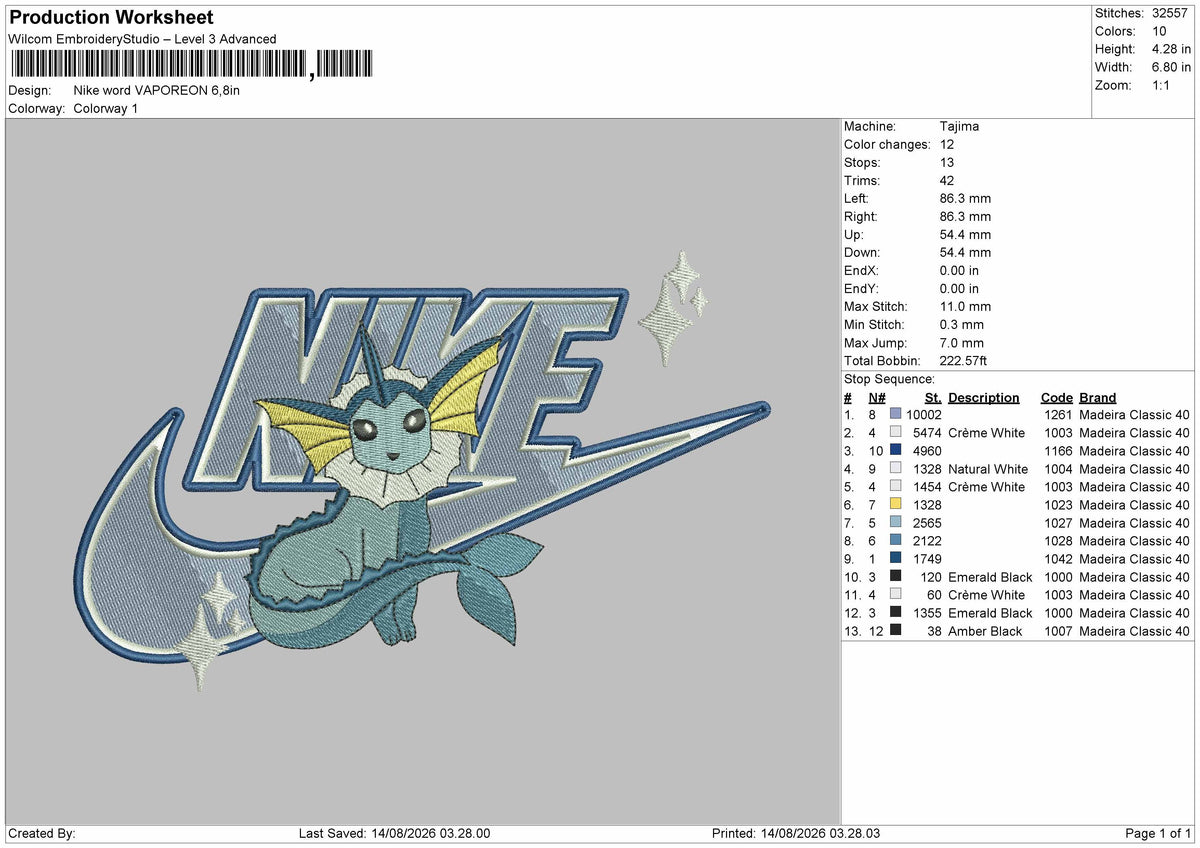Click the 'Code' column header
This screenshot has height=848, width=1200.
(1056, 398)
